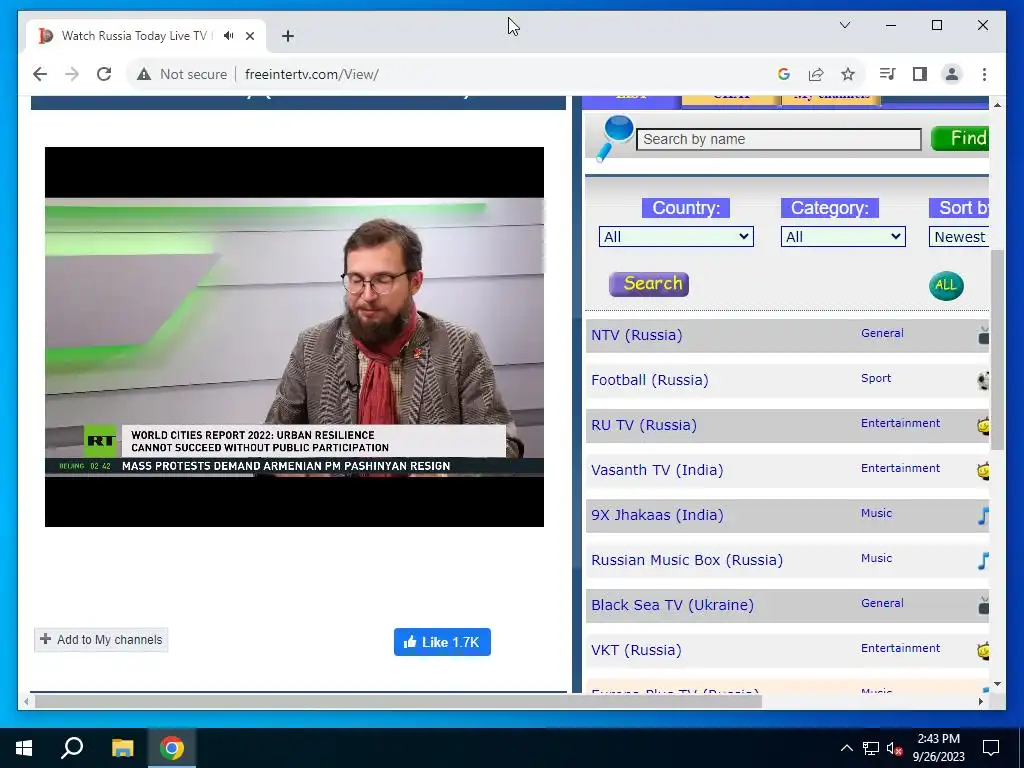Open Football (Russia) channel
Screen dimensions: 1024x768
point(650,380)
